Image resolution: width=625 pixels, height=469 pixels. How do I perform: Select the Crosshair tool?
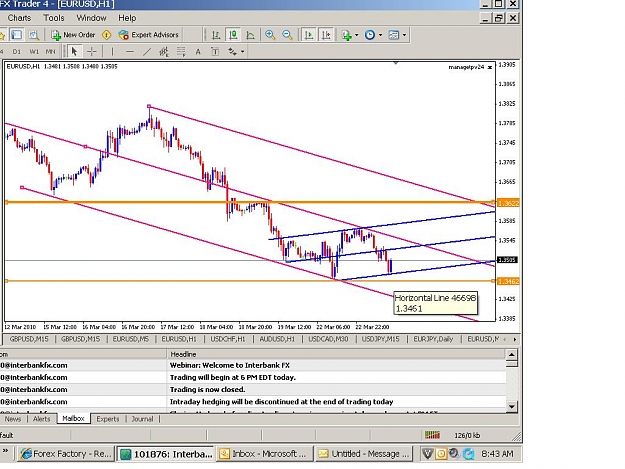92,51
